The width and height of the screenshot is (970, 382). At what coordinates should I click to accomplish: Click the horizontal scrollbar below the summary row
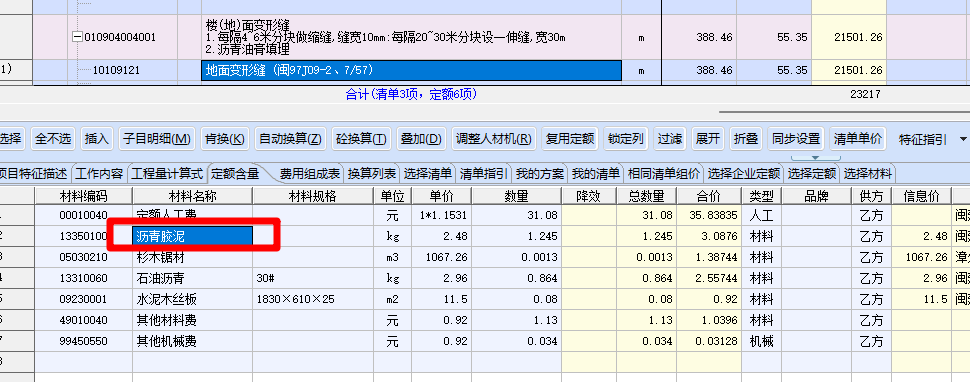[x=844, y=112]
